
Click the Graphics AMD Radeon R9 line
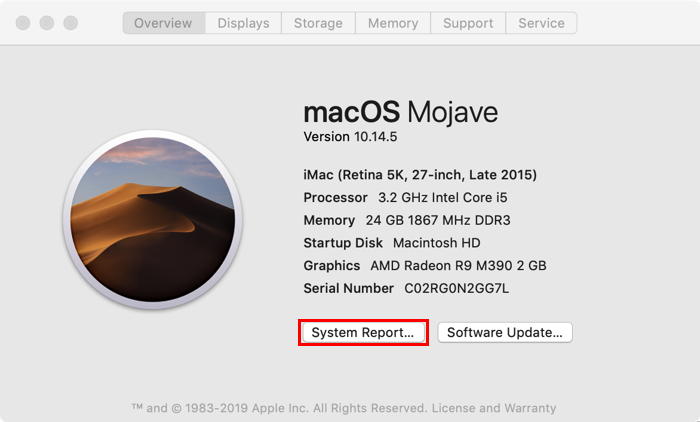pos(425,266)
